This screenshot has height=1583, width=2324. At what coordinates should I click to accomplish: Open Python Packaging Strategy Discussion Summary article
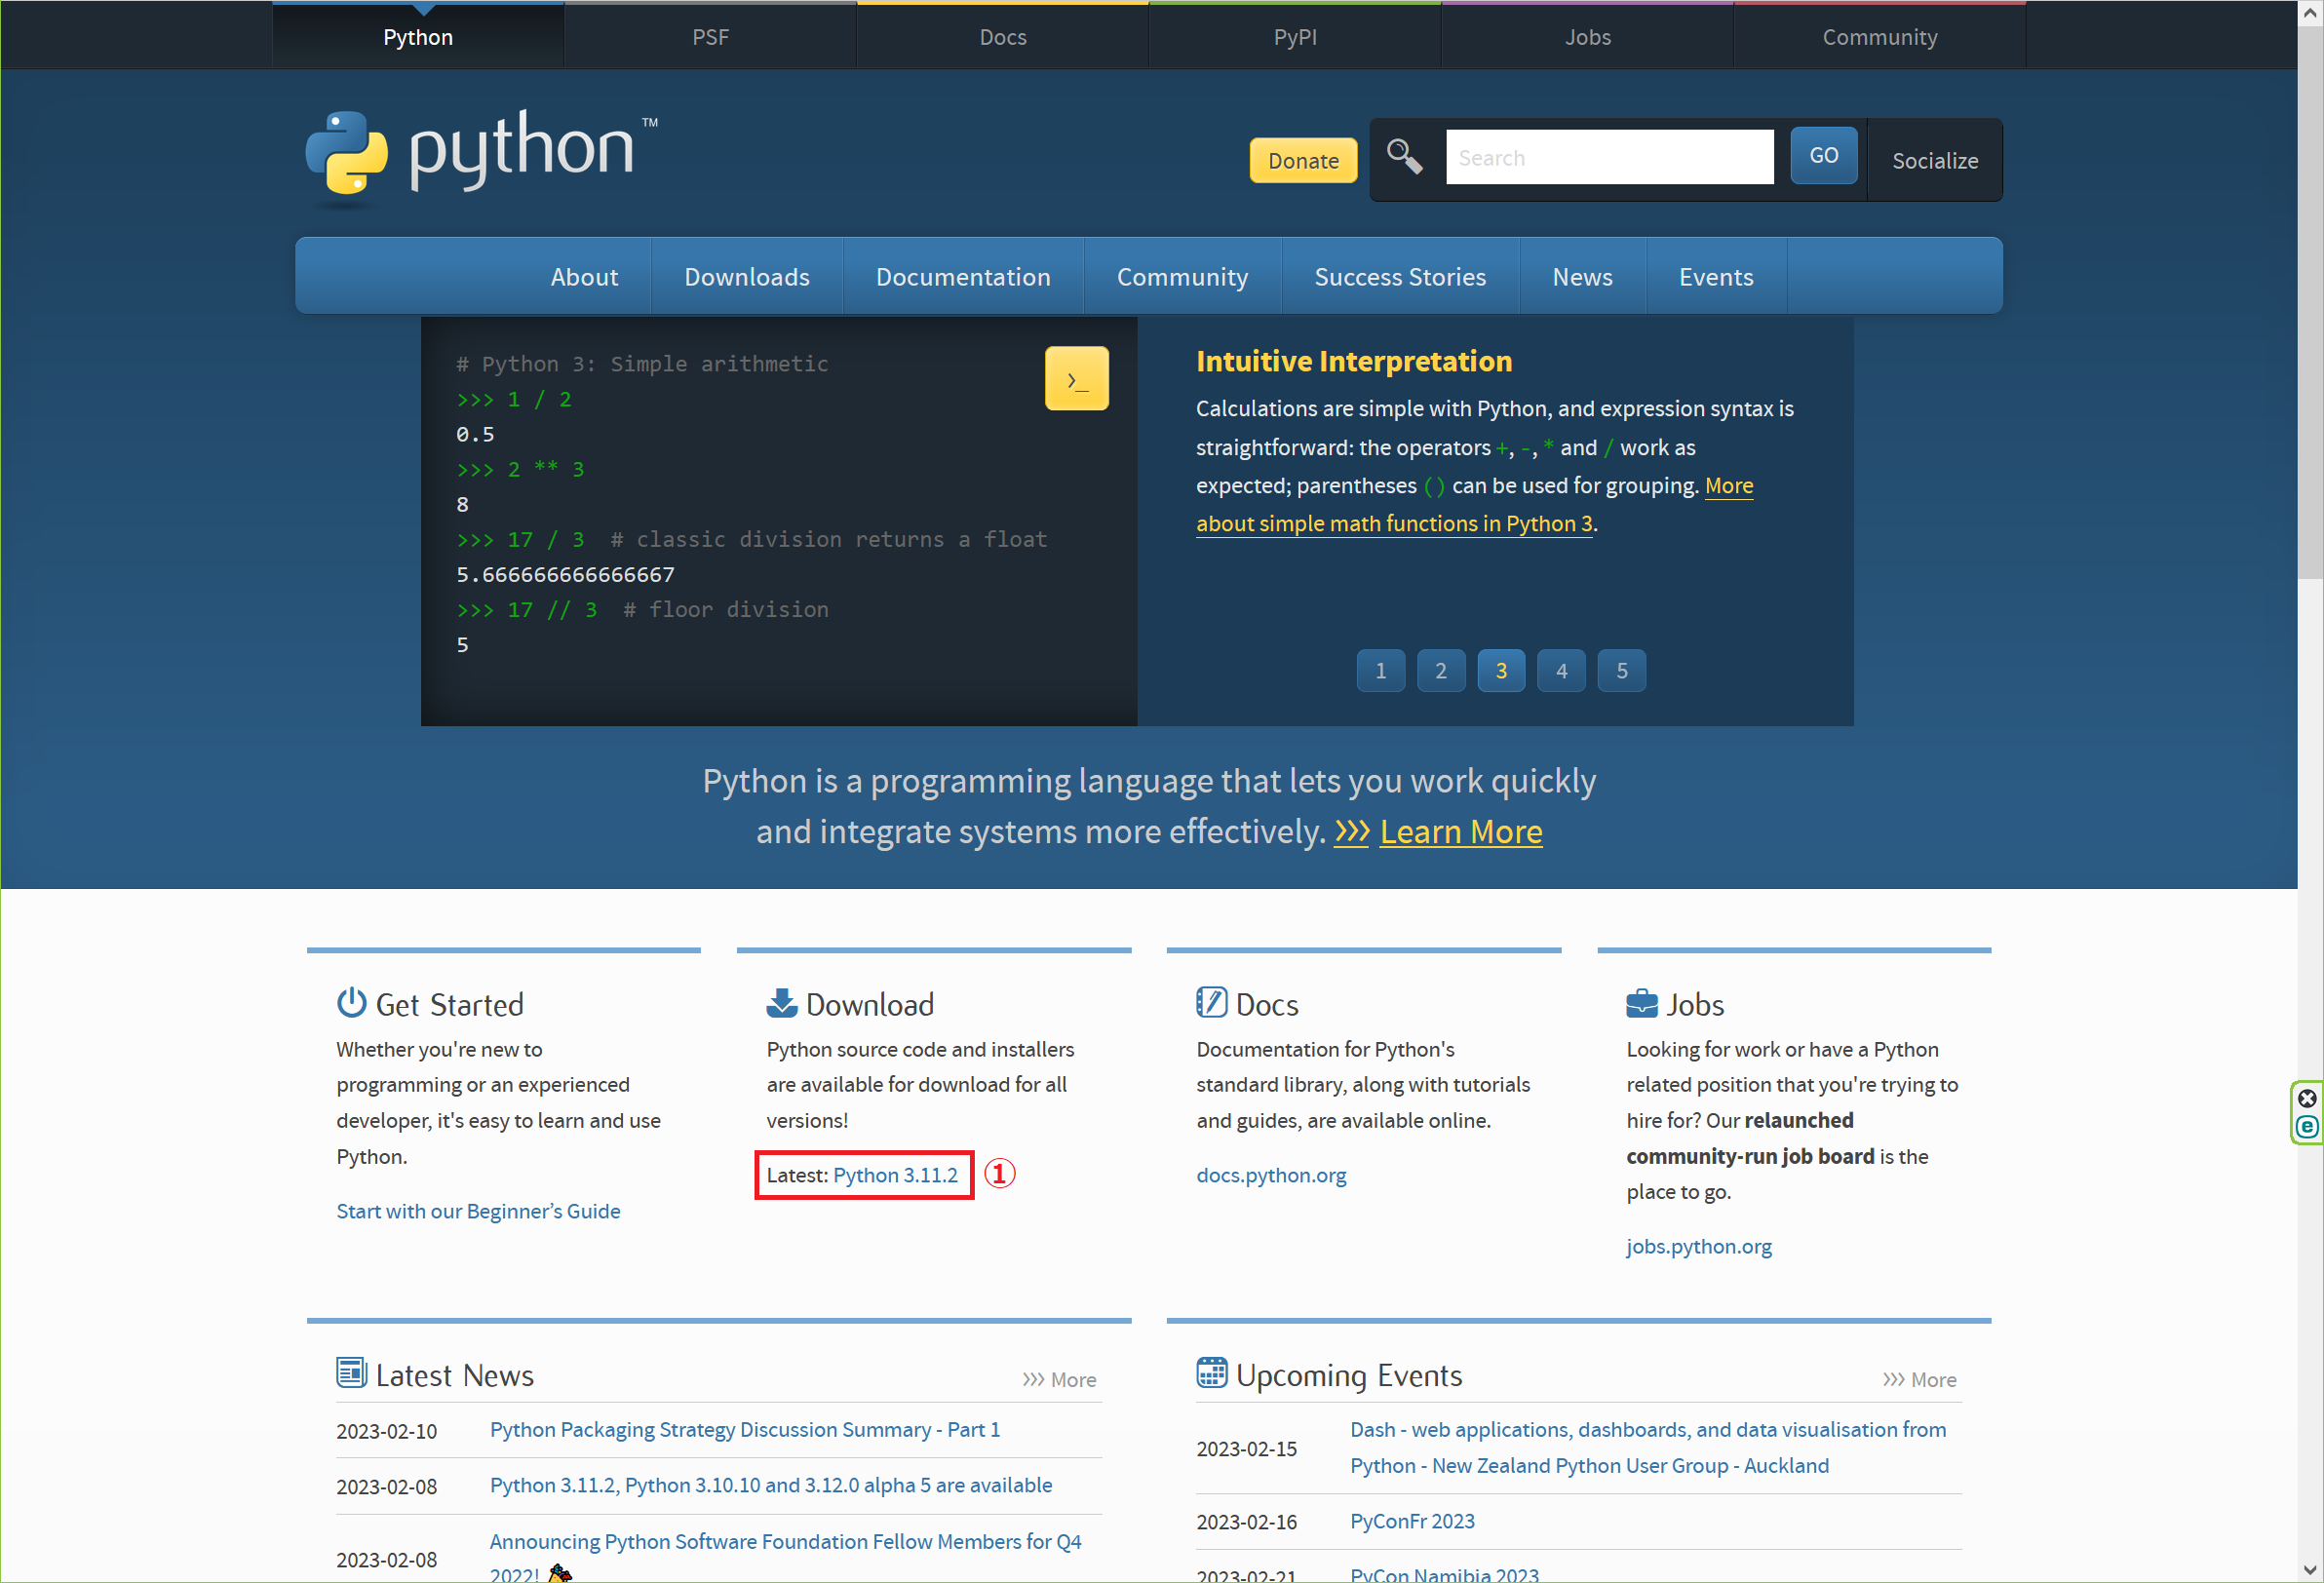pyautogui.click(x=744, y=1430)
